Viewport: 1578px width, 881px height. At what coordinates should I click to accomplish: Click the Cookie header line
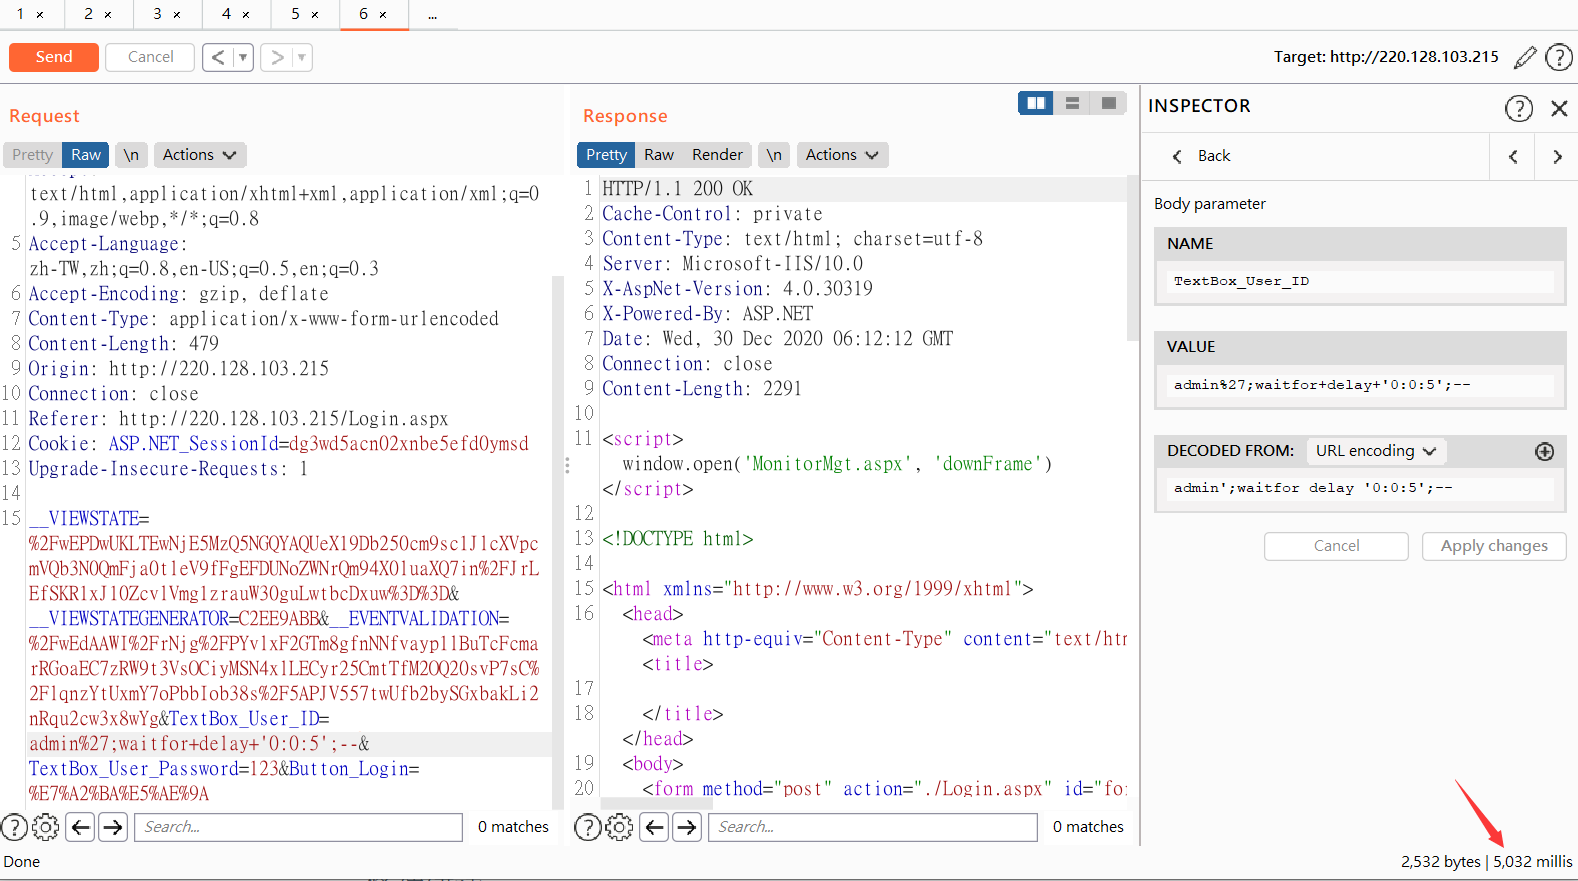point(278,444)
